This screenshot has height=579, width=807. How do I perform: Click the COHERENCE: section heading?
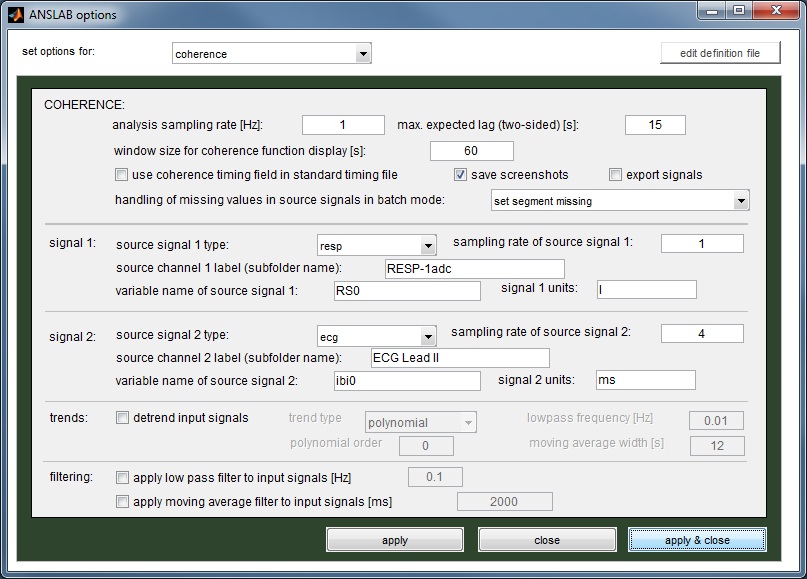pyautogui.click(x=84, y=105)
